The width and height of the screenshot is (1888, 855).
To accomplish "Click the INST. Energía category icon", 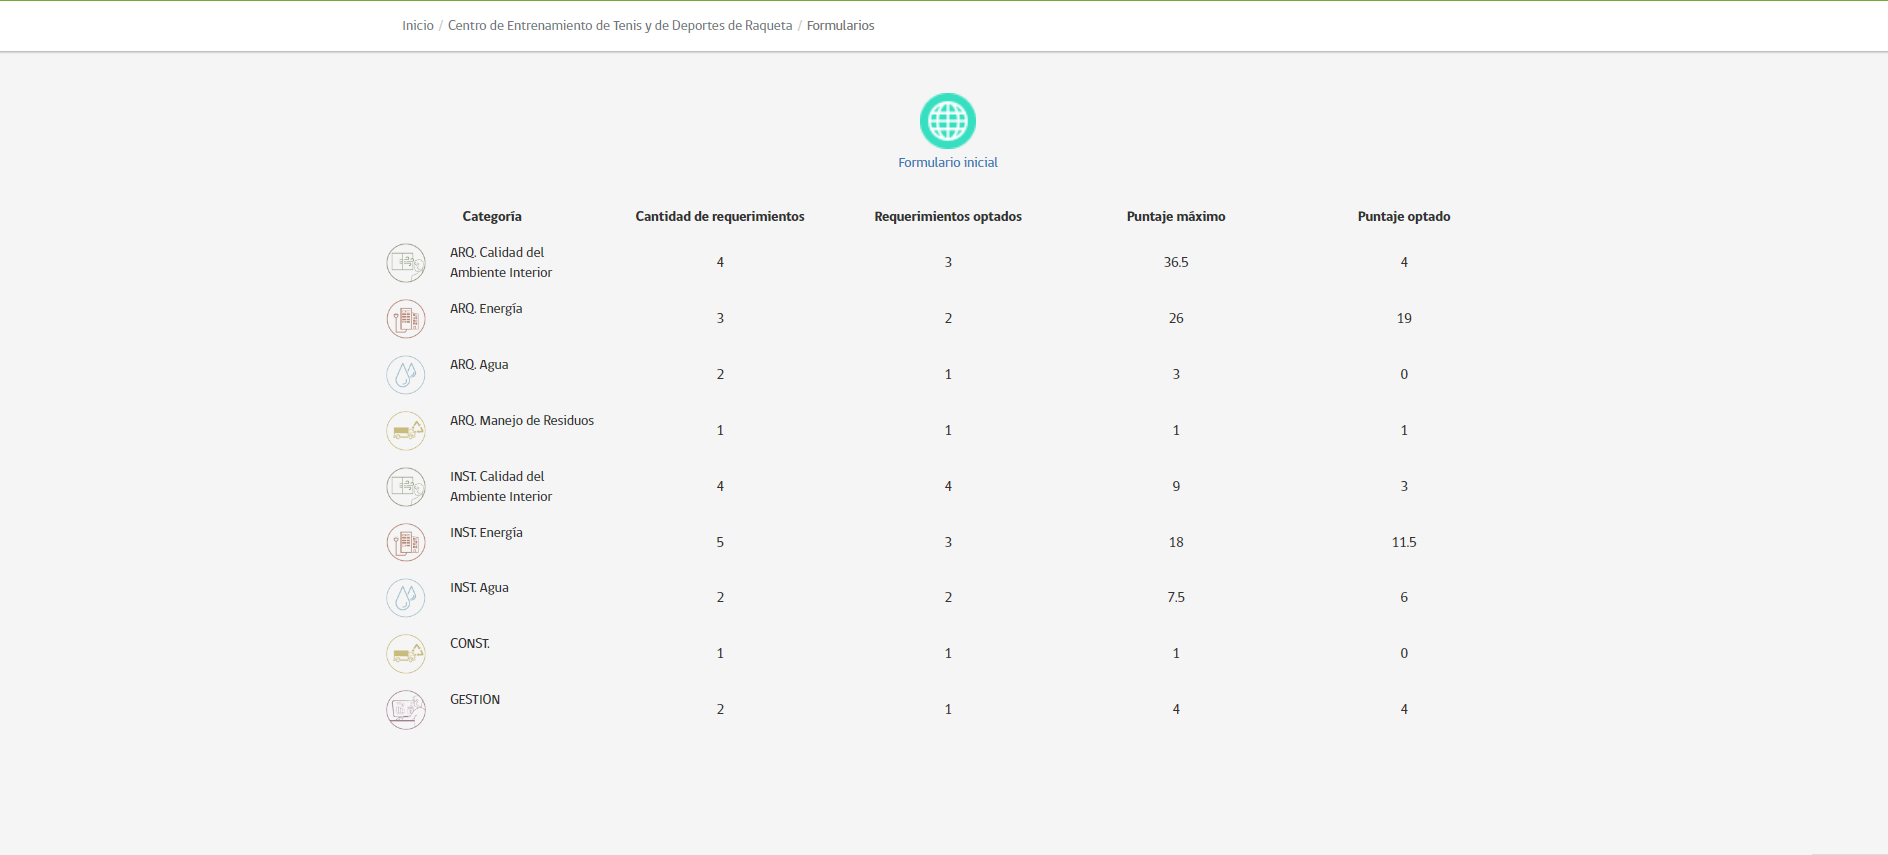I will [406, 542].
